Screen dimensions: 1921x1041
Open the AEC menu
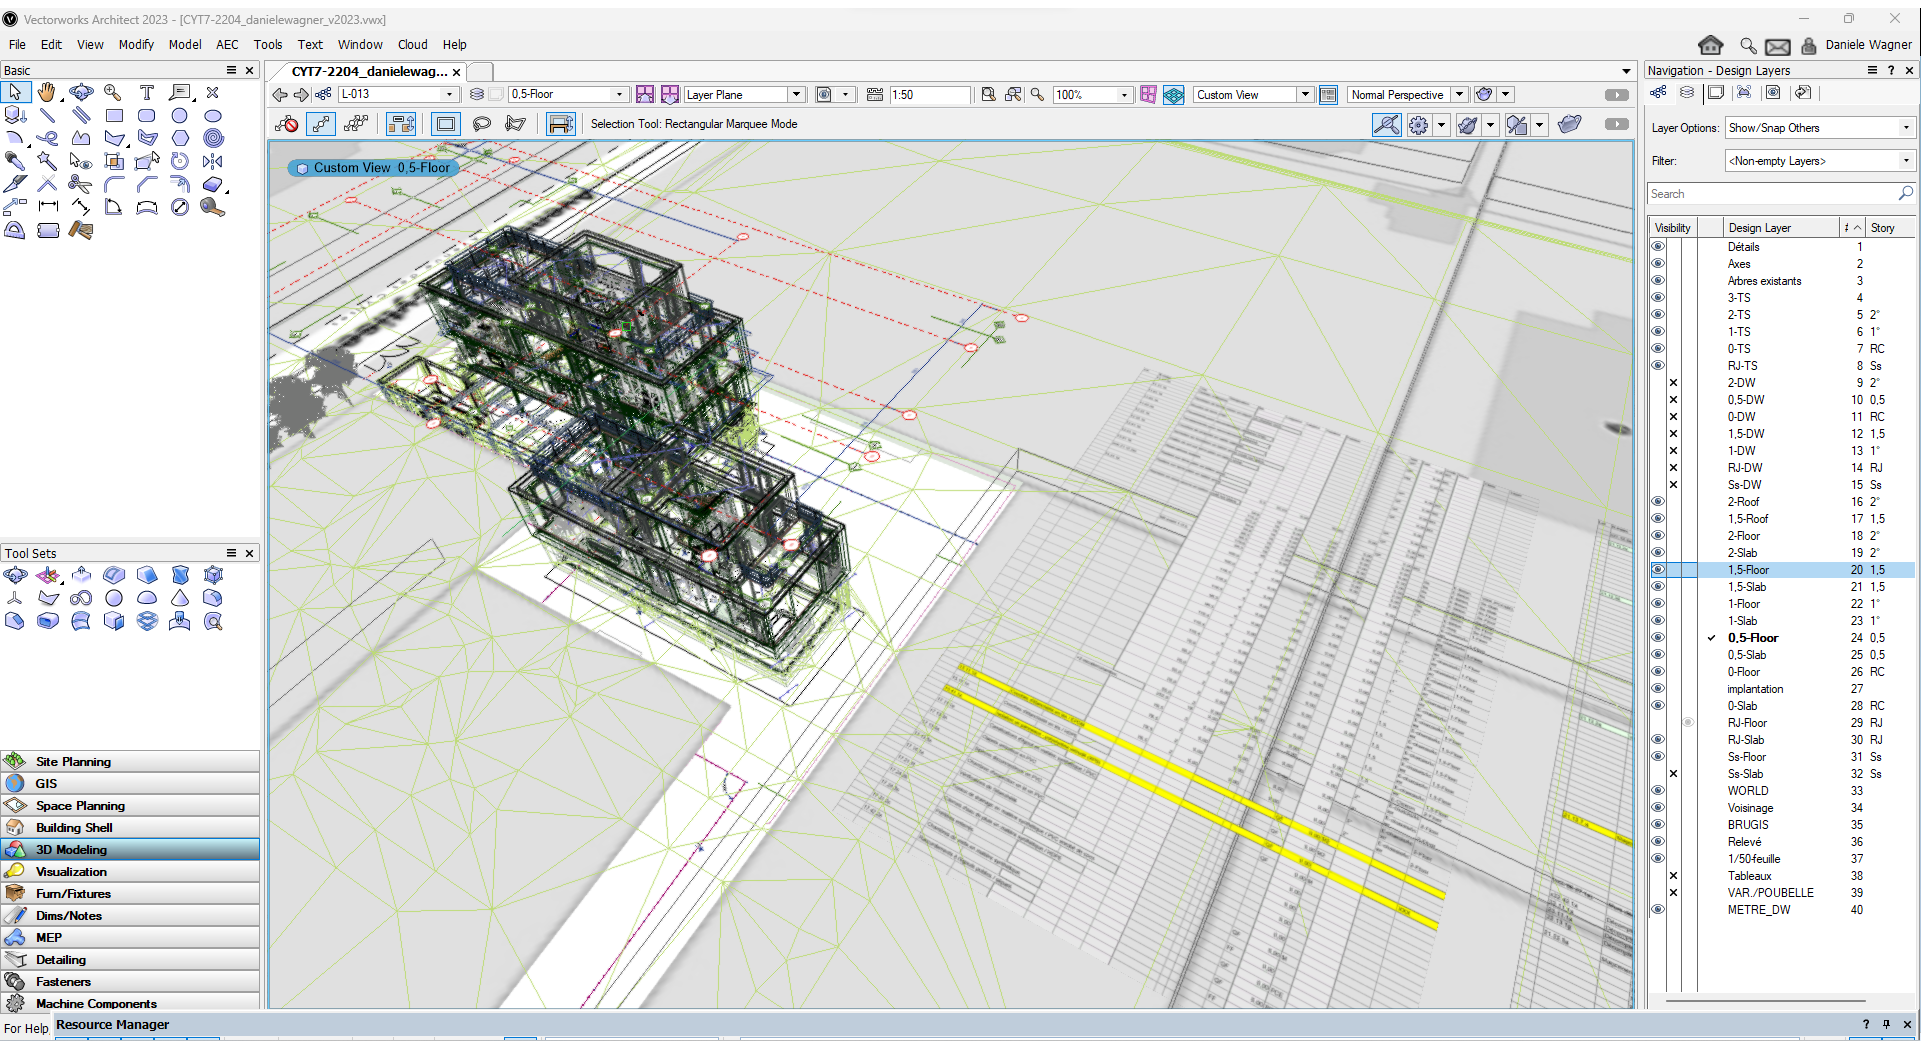point(227,44)
